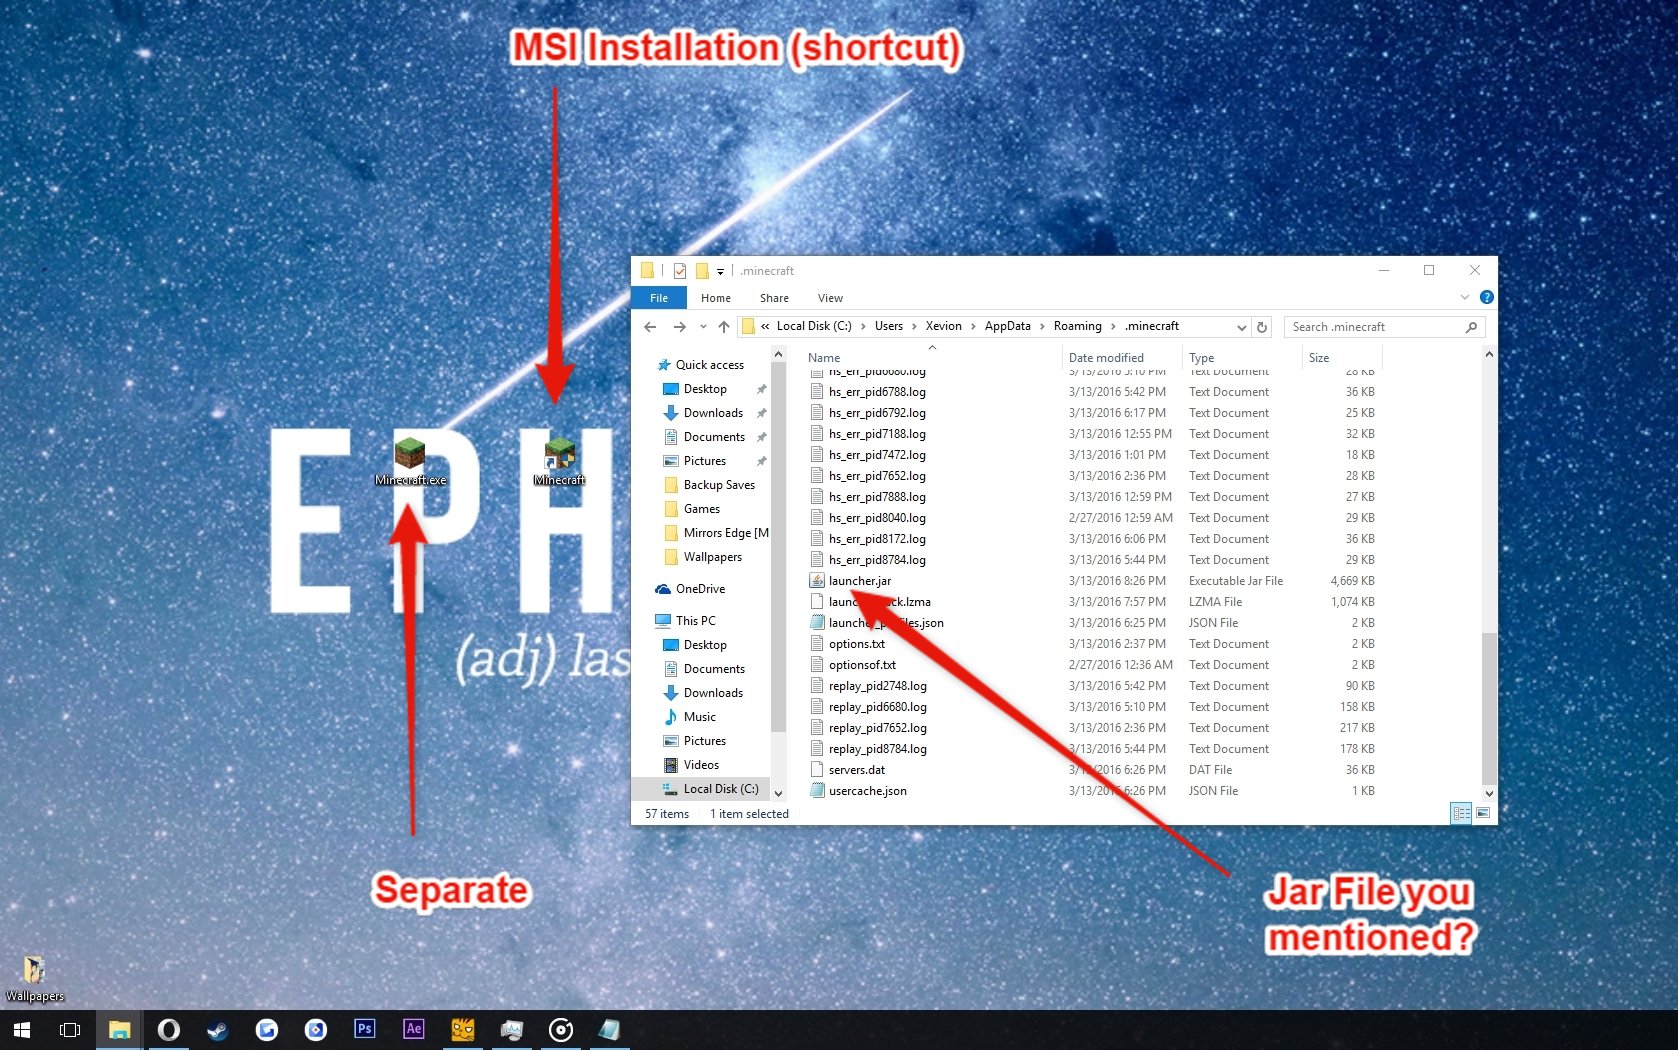Refresh the .minecraft folder view
This screenshot has width=1678, height=1050.
pyautogui.click(x=1262, y=327)
